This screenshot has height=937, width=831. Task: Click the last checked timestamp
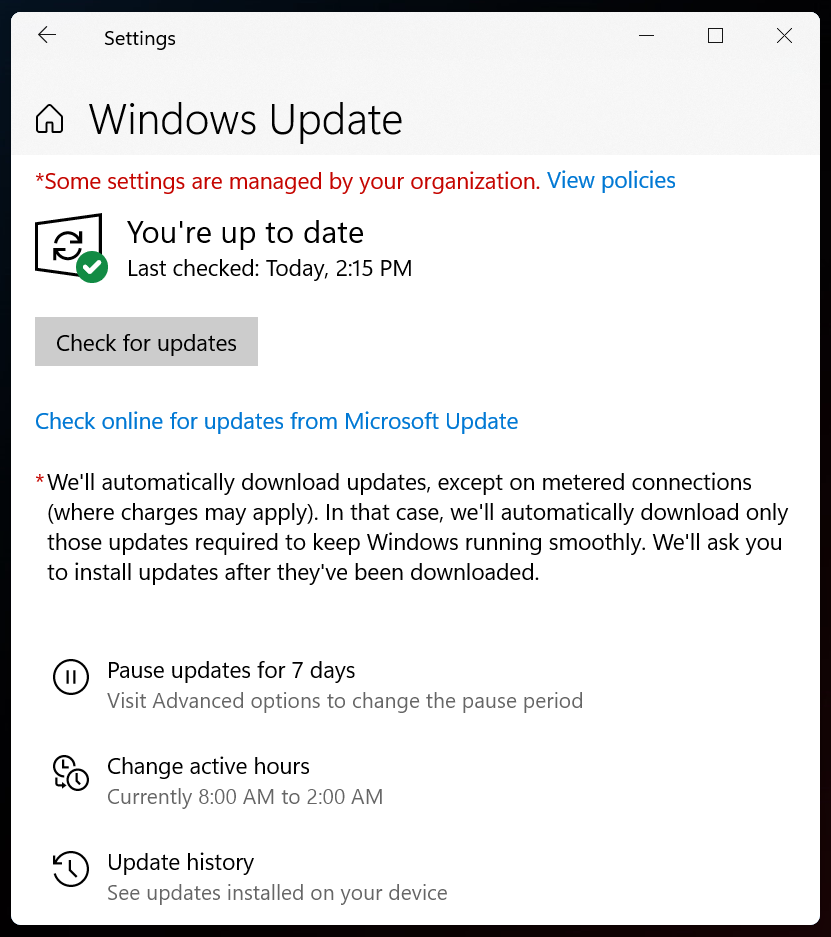pos(270,268)
